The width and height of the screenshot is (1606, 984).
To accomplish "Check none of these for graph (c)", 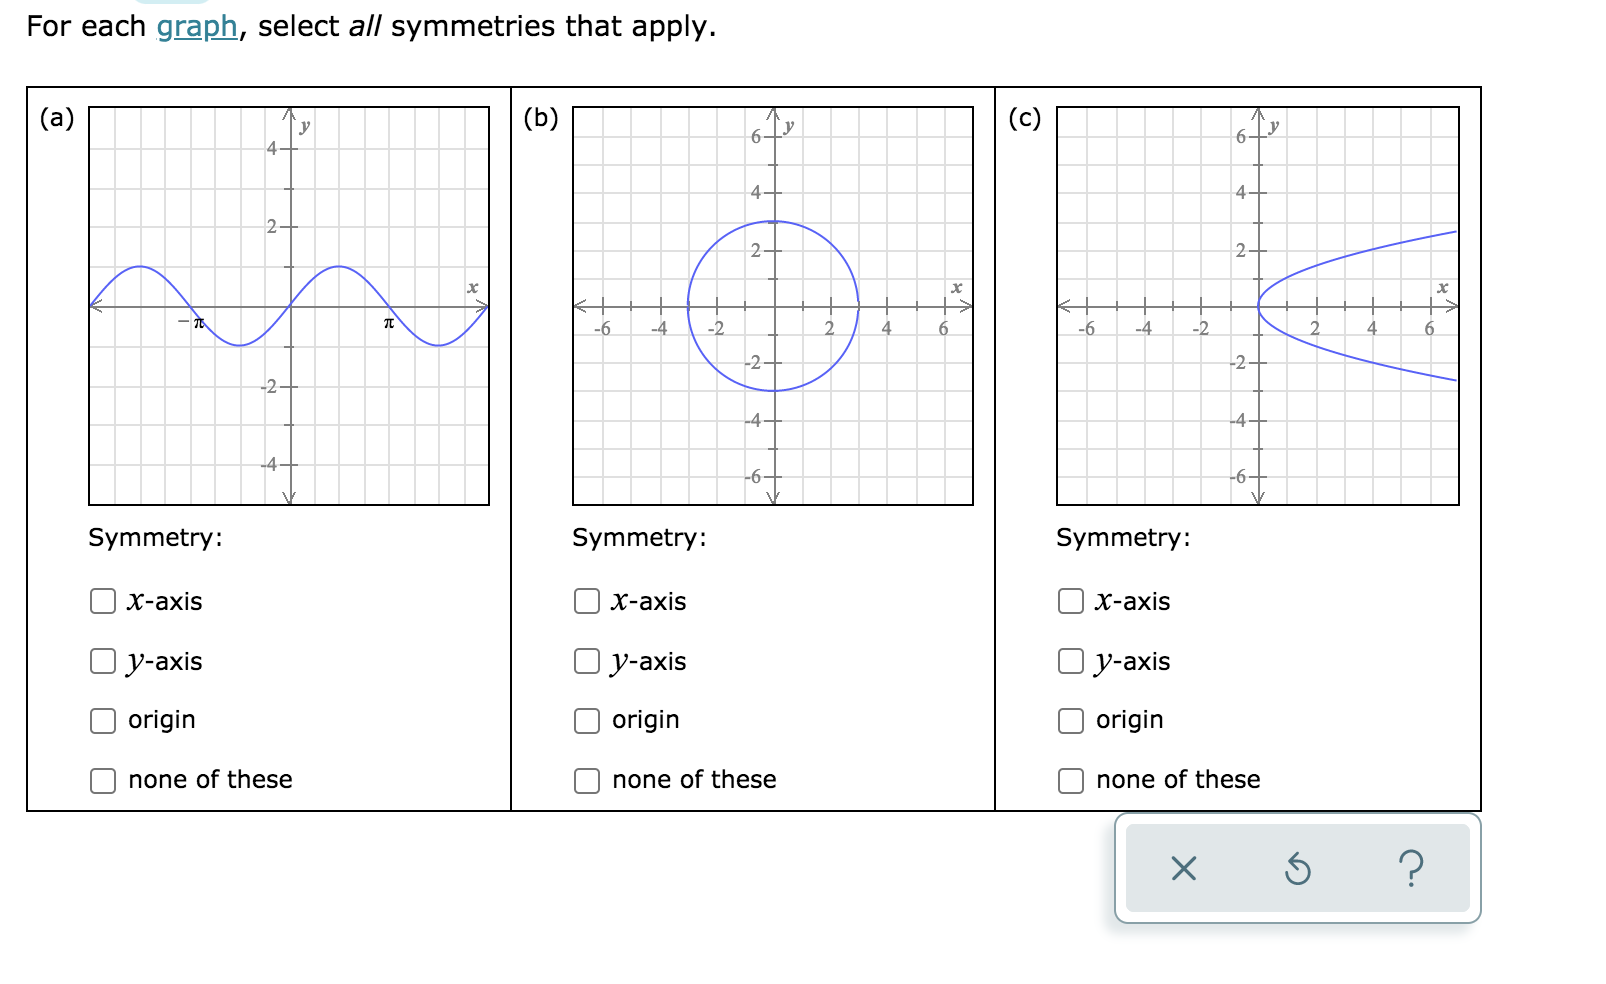I will 1071,780.
